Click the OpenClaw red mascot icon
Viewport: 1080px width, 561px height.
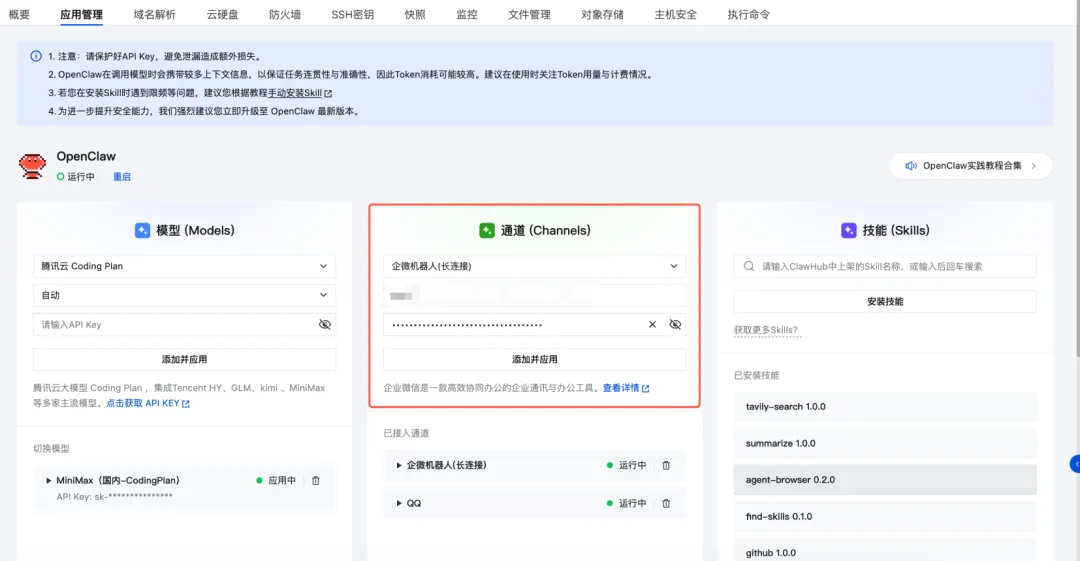(32, 166)
